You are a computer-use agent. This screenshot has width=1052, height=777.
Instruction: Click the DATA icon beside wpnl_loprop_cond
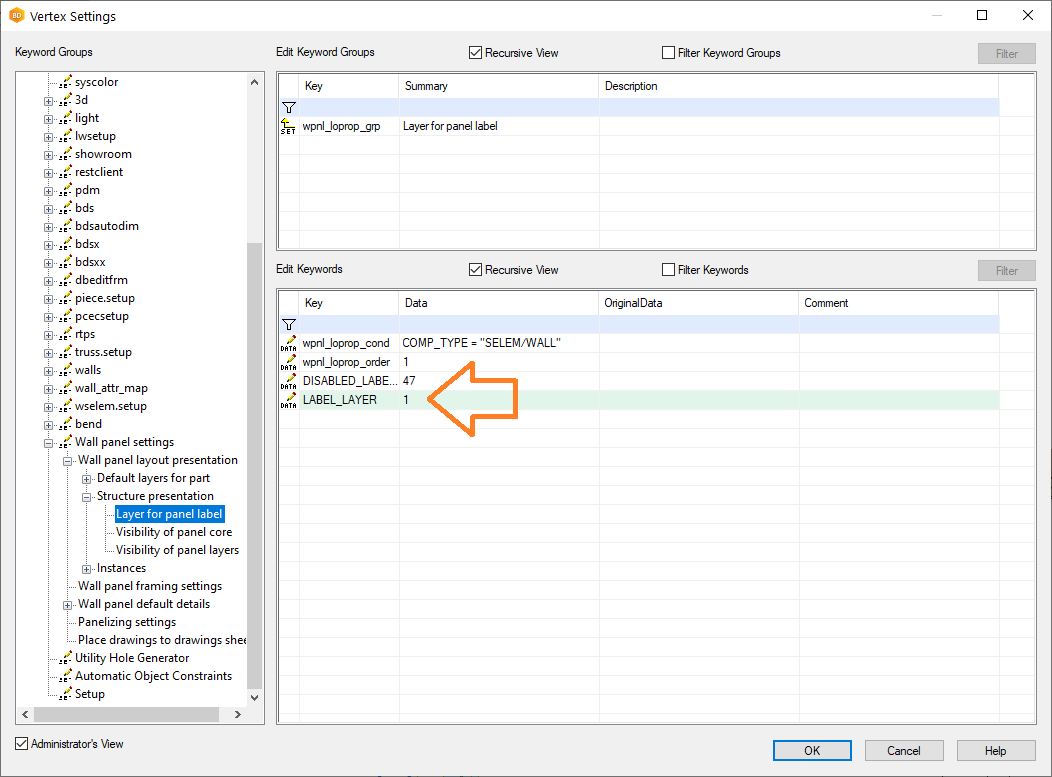[288, 343]
